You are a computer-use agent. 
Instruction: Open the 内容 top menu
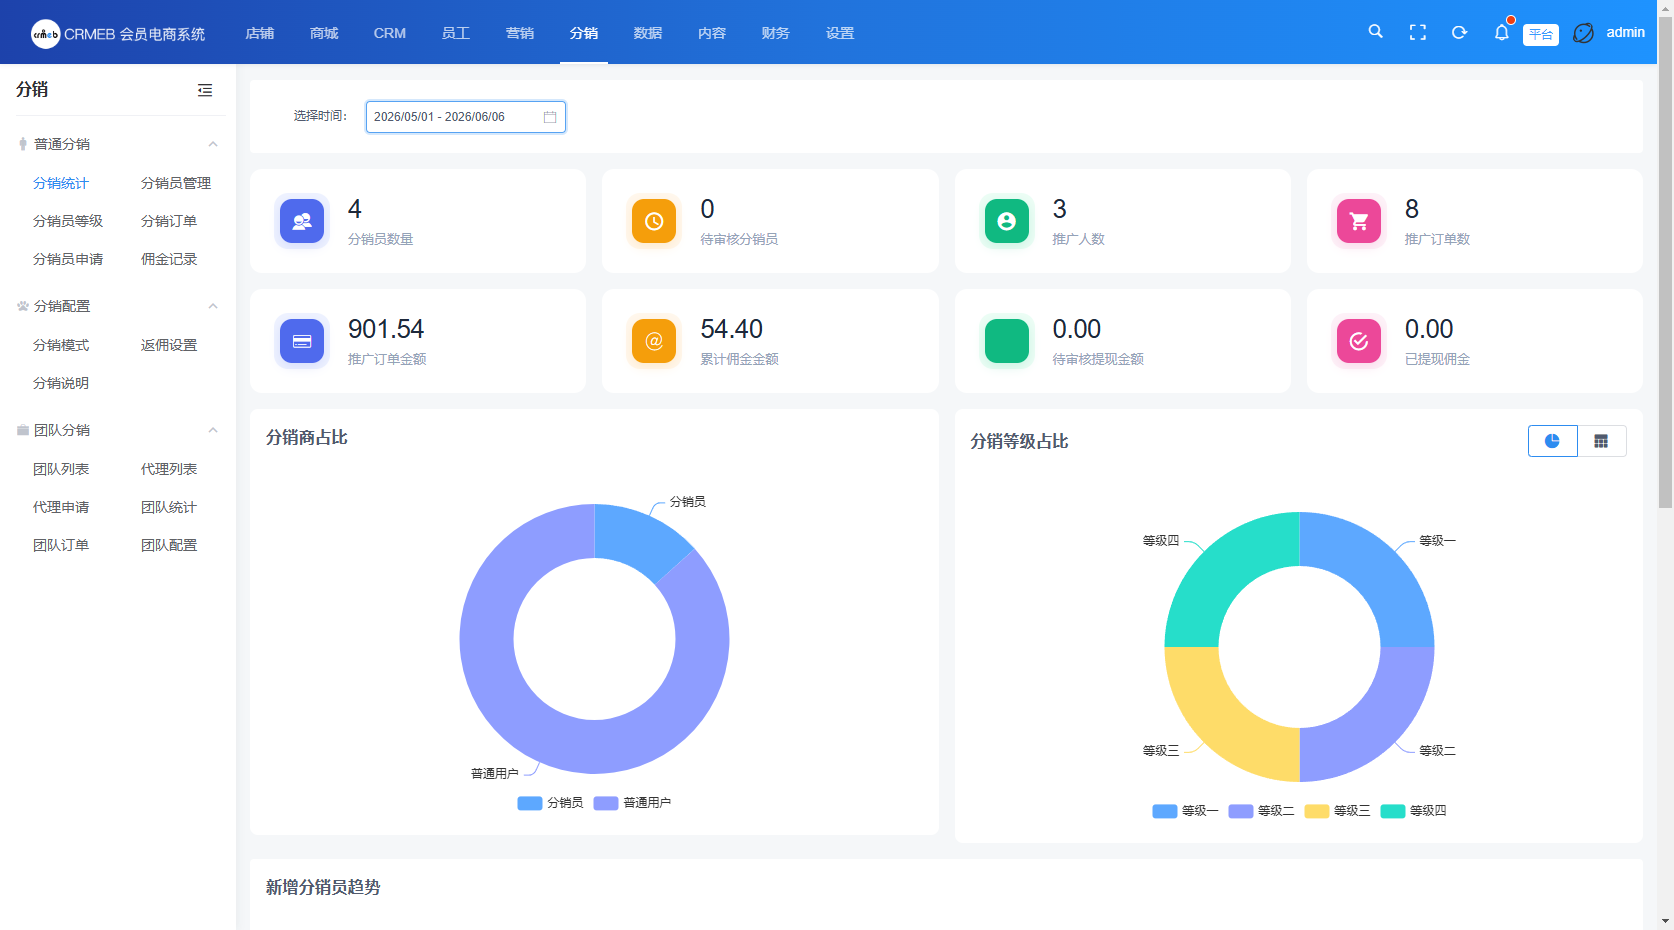[712, 33]
